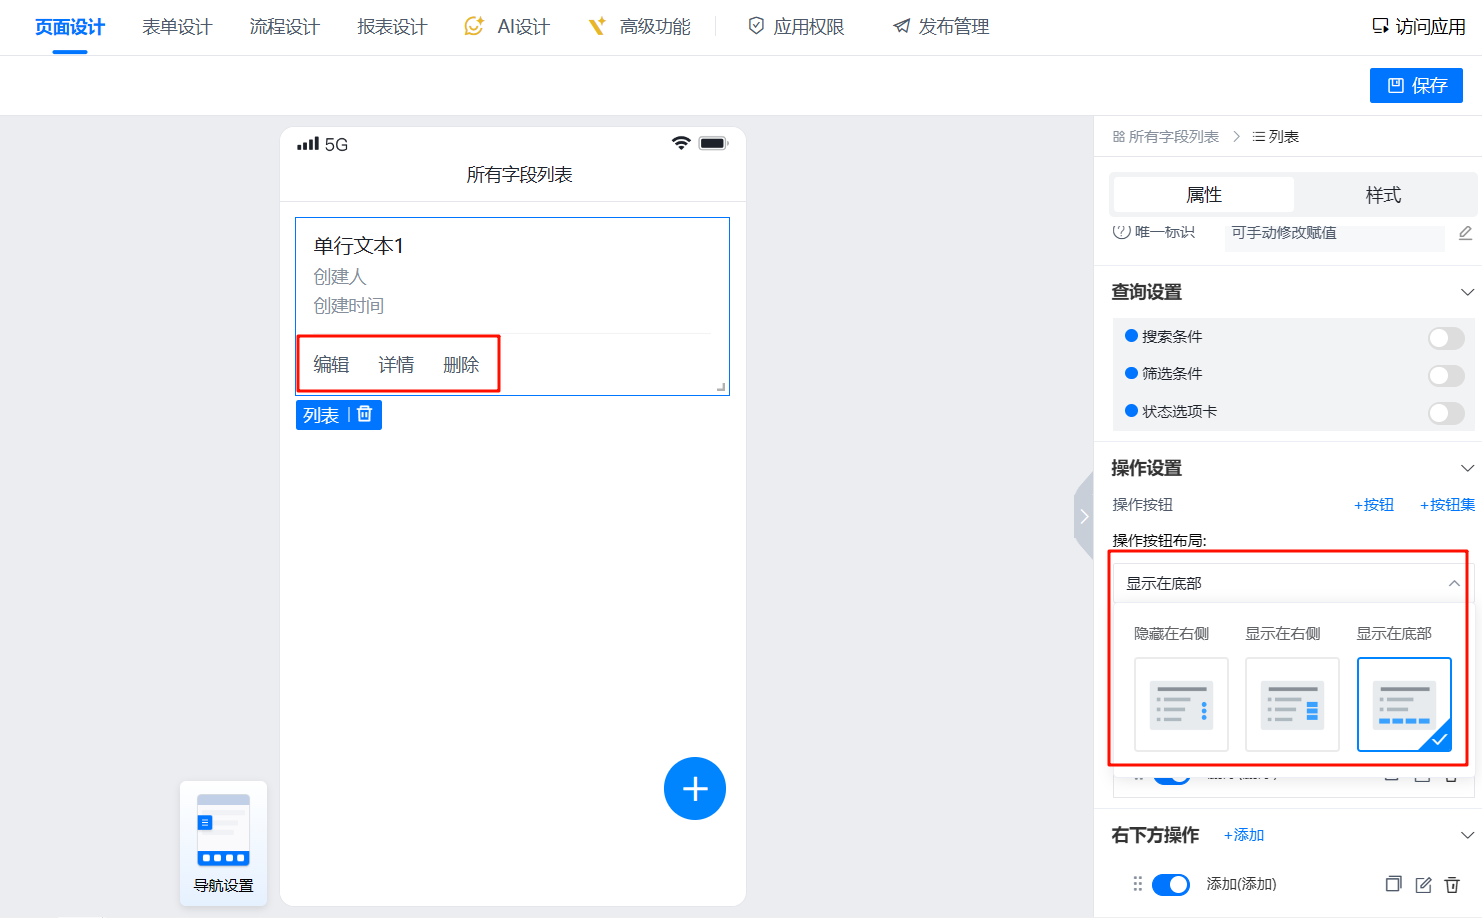Turn on the 筛选条件 switch
This screenshot has width=1482, height=918.
(1445, 375)
